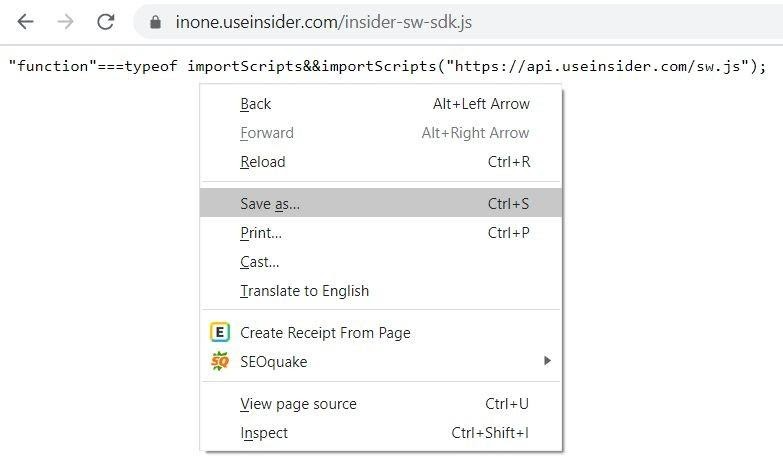Expand the SEOquake submenu arrow
Screen dimensions: 783x467
[x=547, y=361]
